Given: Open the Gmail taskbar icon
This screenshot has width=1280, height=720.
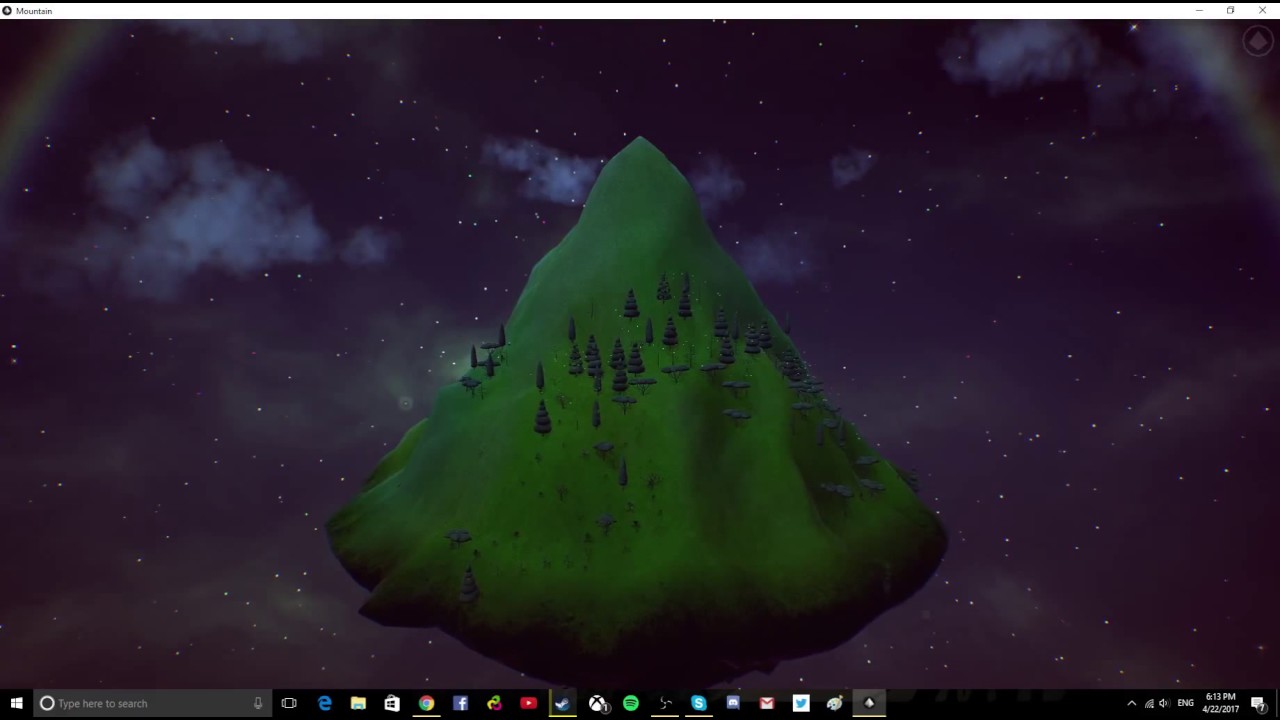Looking at the screenshot, I should (767, 703).
